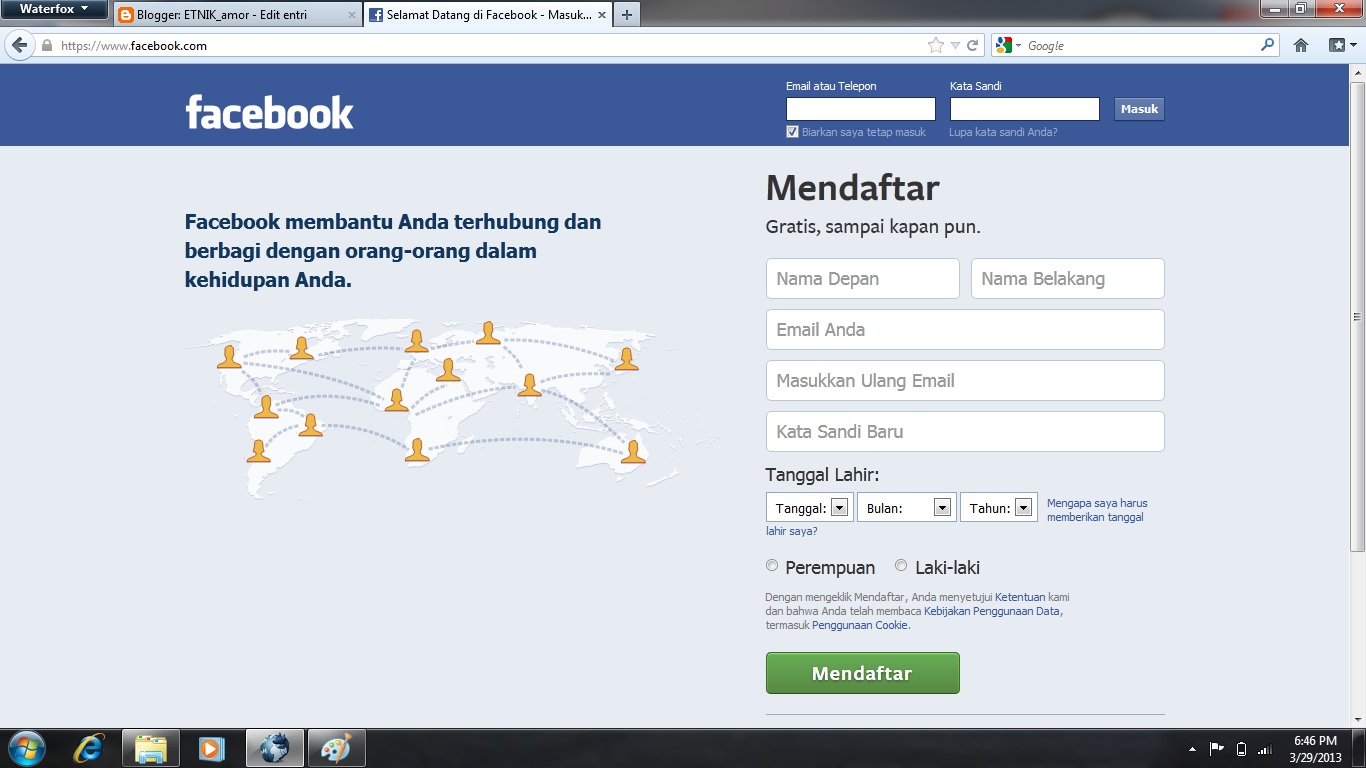The image size is (1366, 768).
Task: Click the Masuk login button
Action: click(x=1139, y=109)
